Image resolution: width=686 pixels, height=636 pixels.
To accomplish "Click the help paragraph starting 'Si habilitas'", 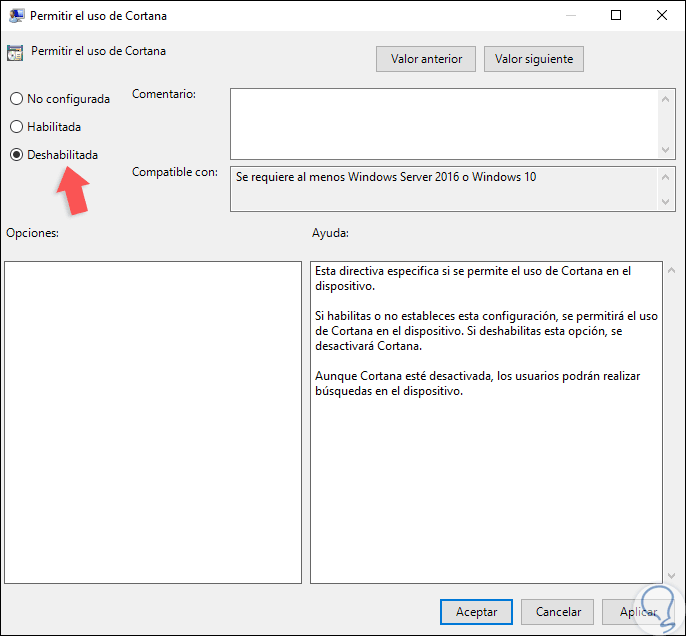I will (486, 331).
